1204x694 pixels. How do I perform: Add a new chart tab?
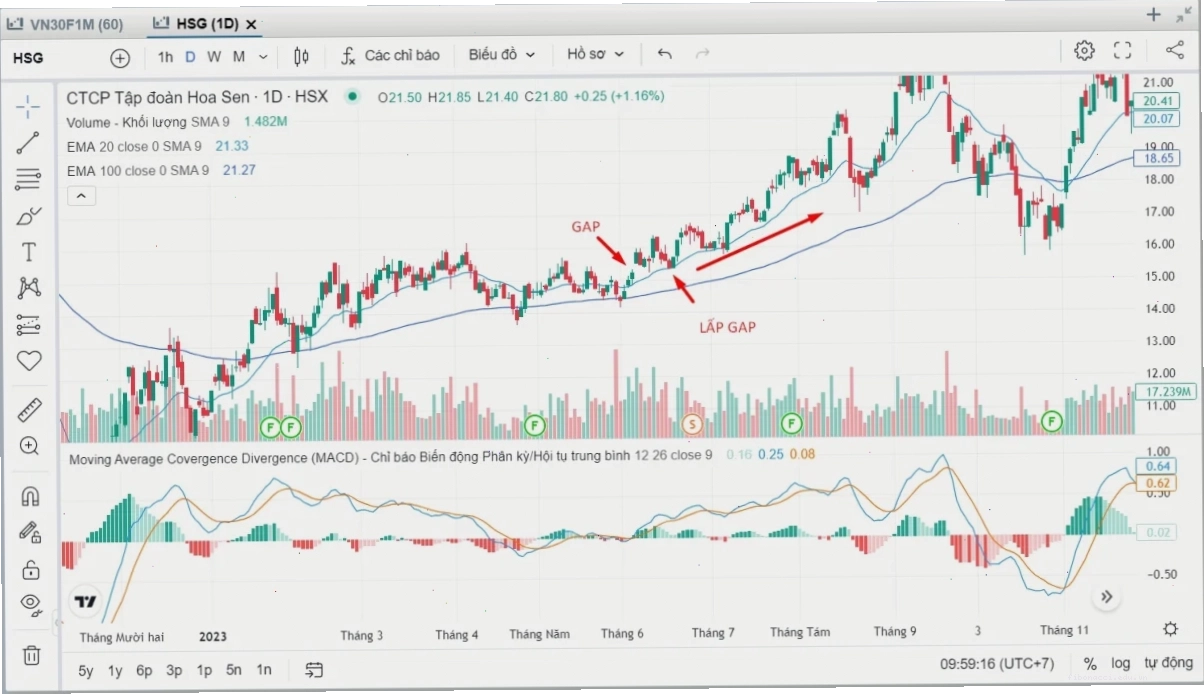click(1153, 15)
